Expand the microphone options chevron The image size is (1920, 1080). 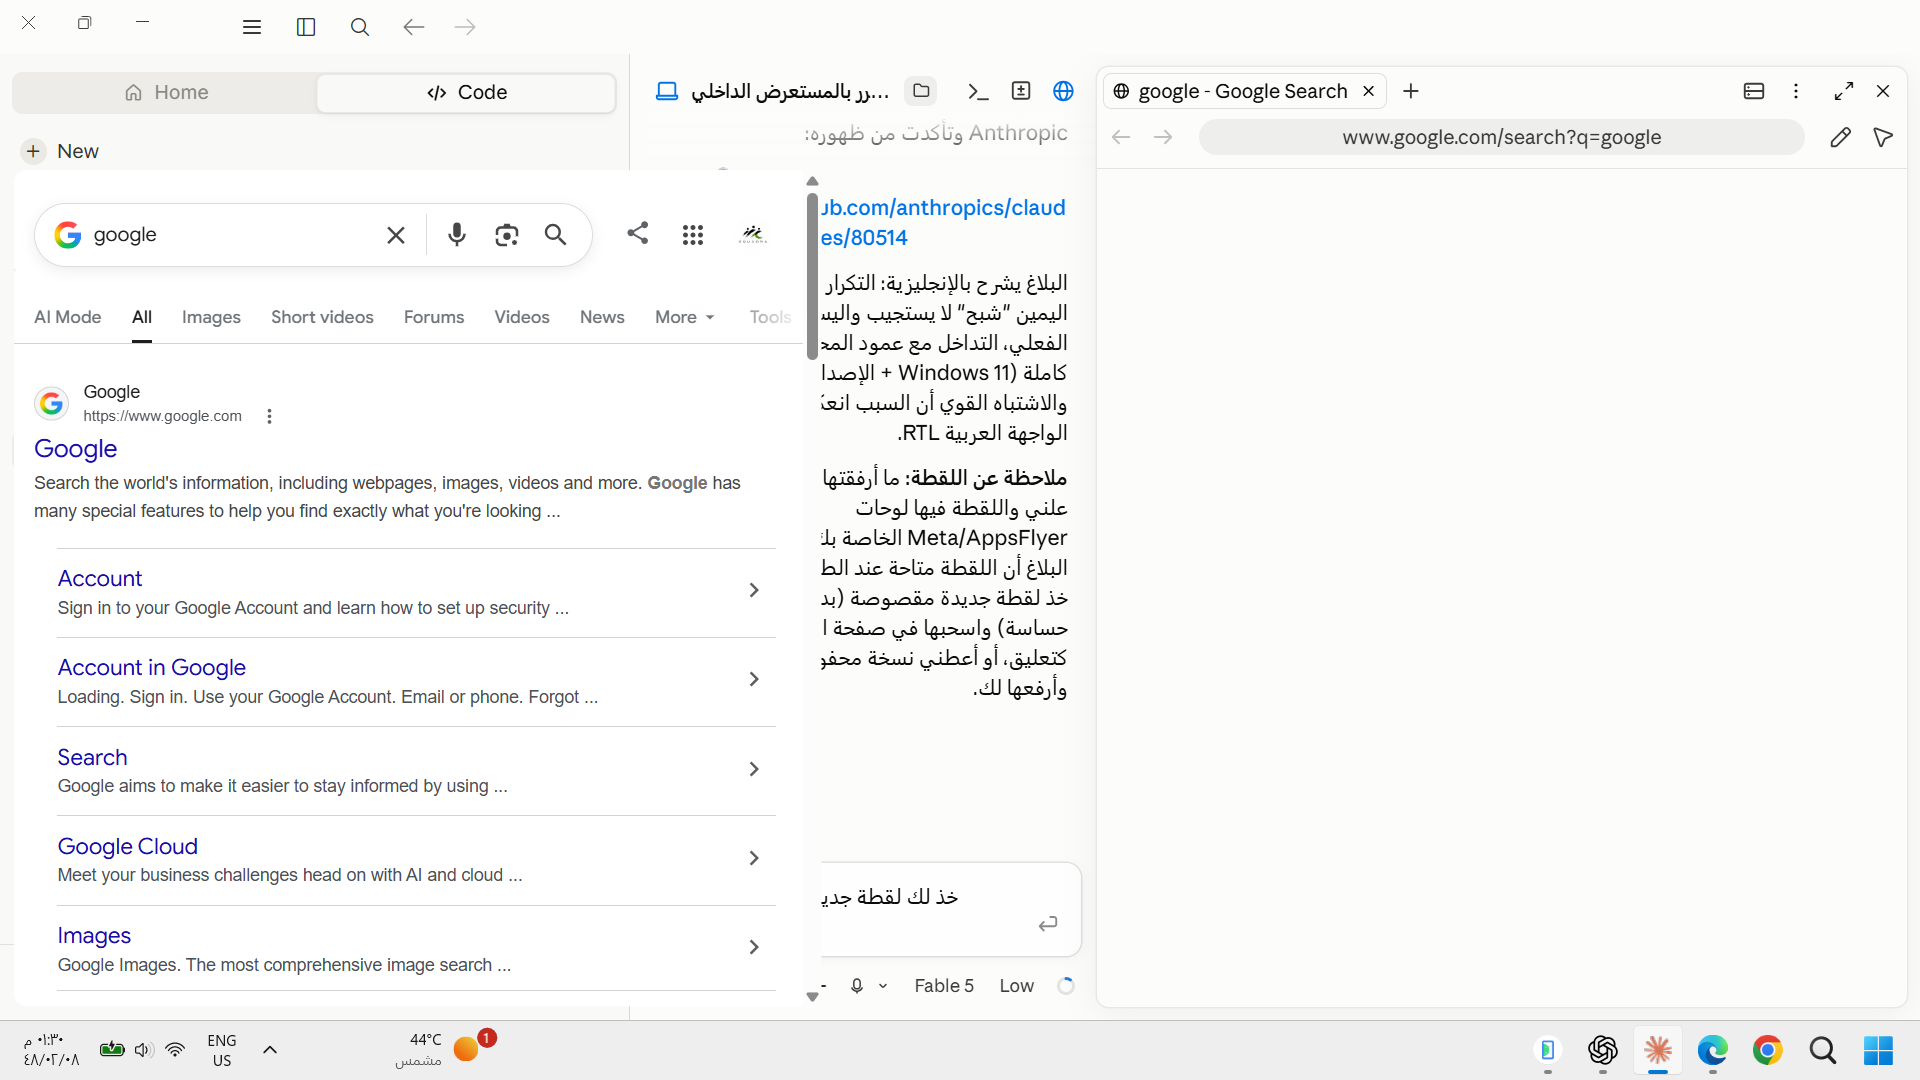coord(883,986)
